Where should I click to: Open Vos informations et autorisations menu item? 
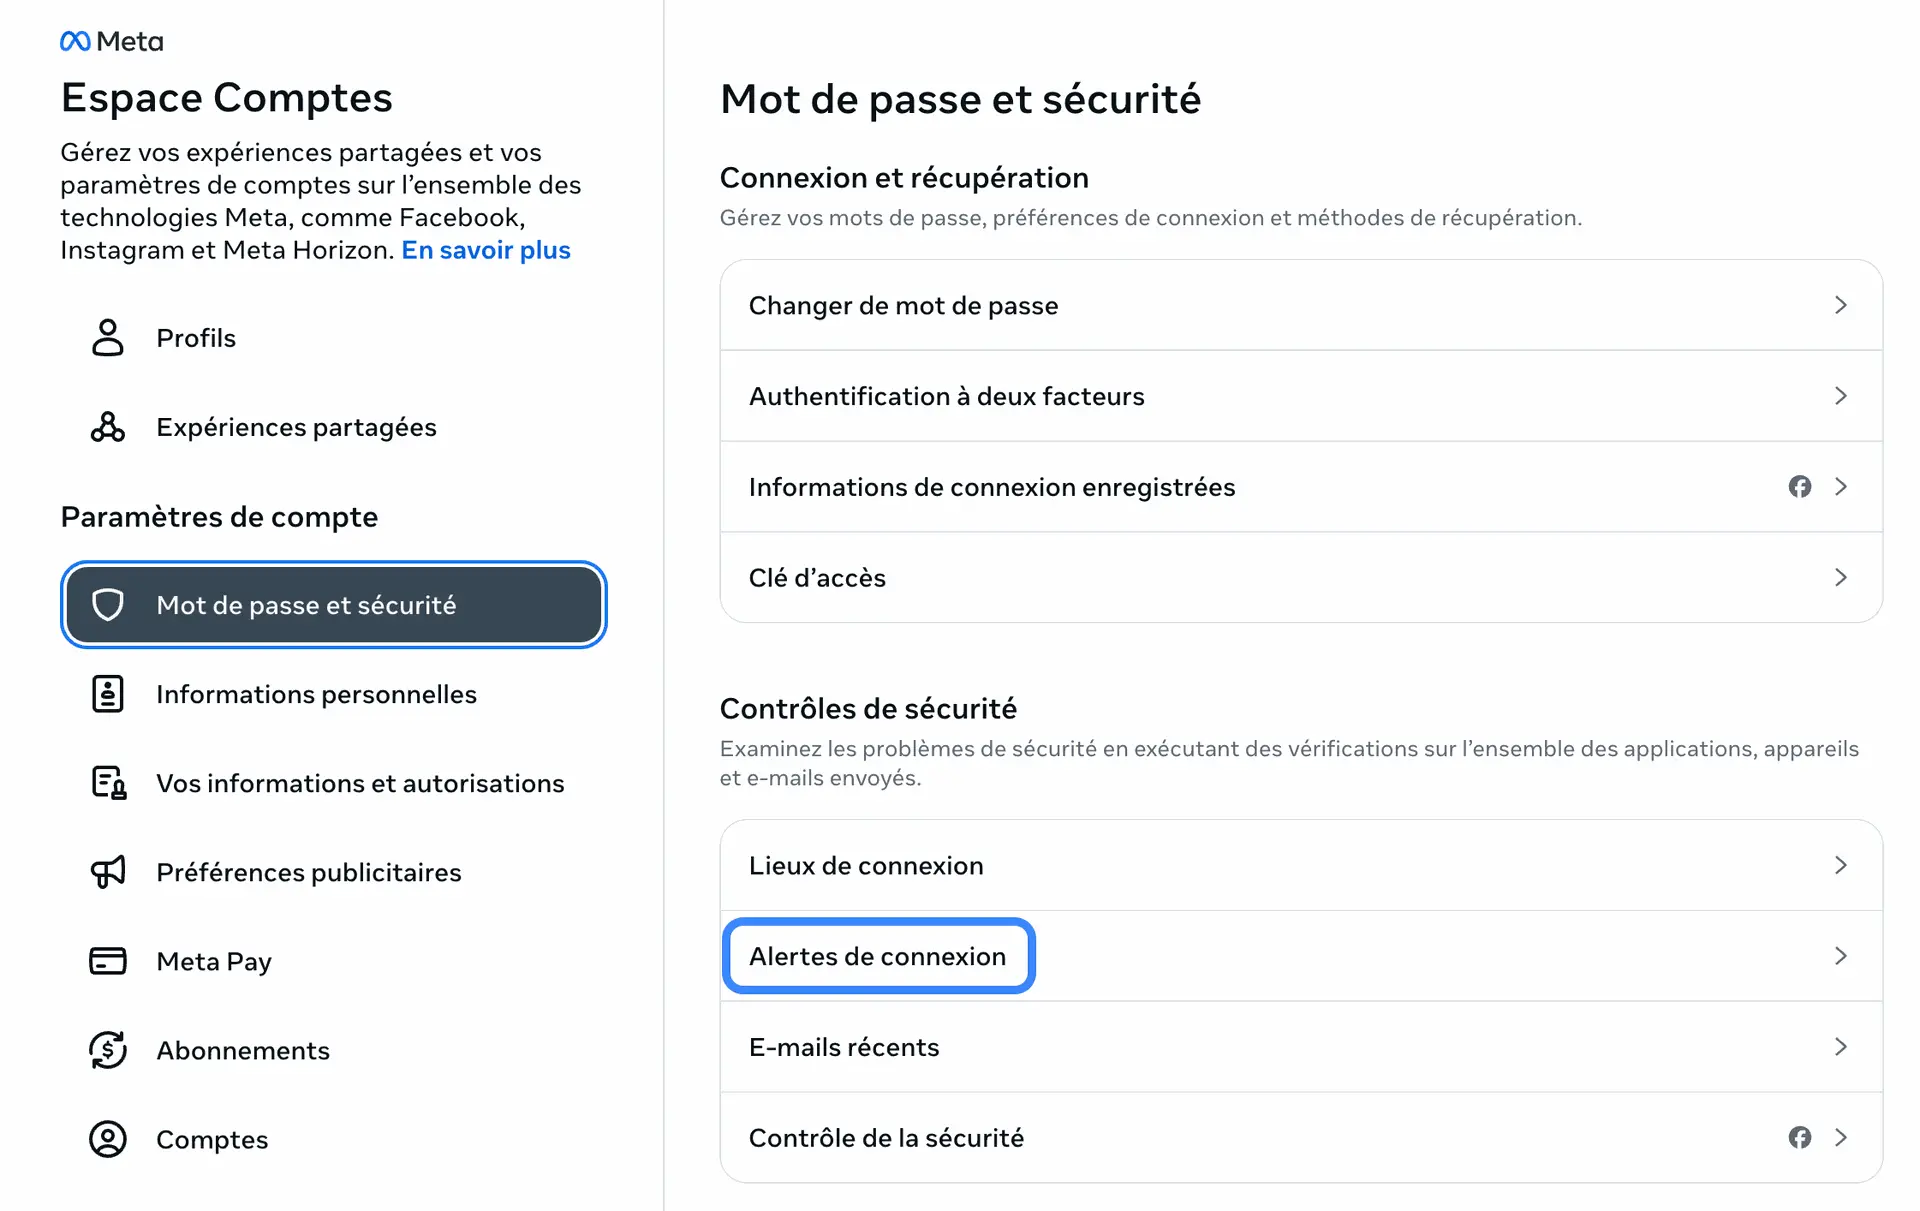[x=360, y=783]
